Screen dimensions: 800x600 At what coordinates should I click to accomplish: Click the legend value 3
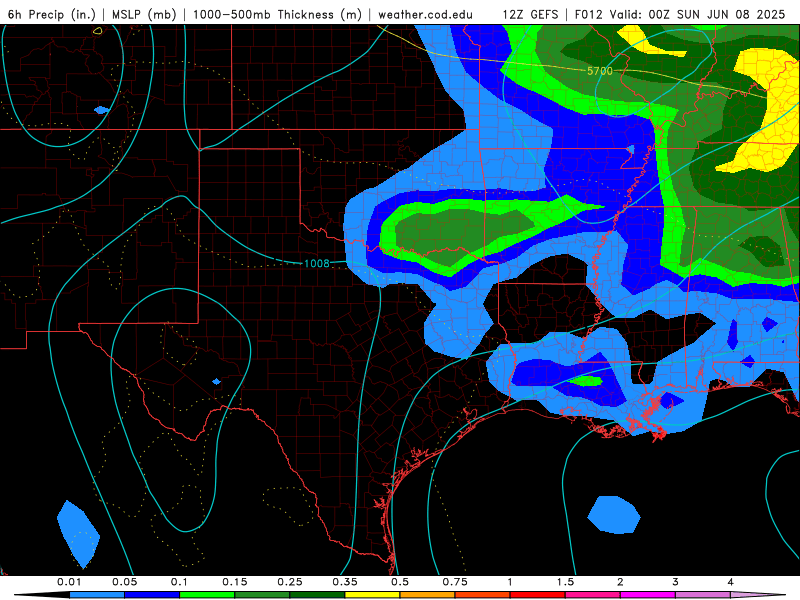675,582
